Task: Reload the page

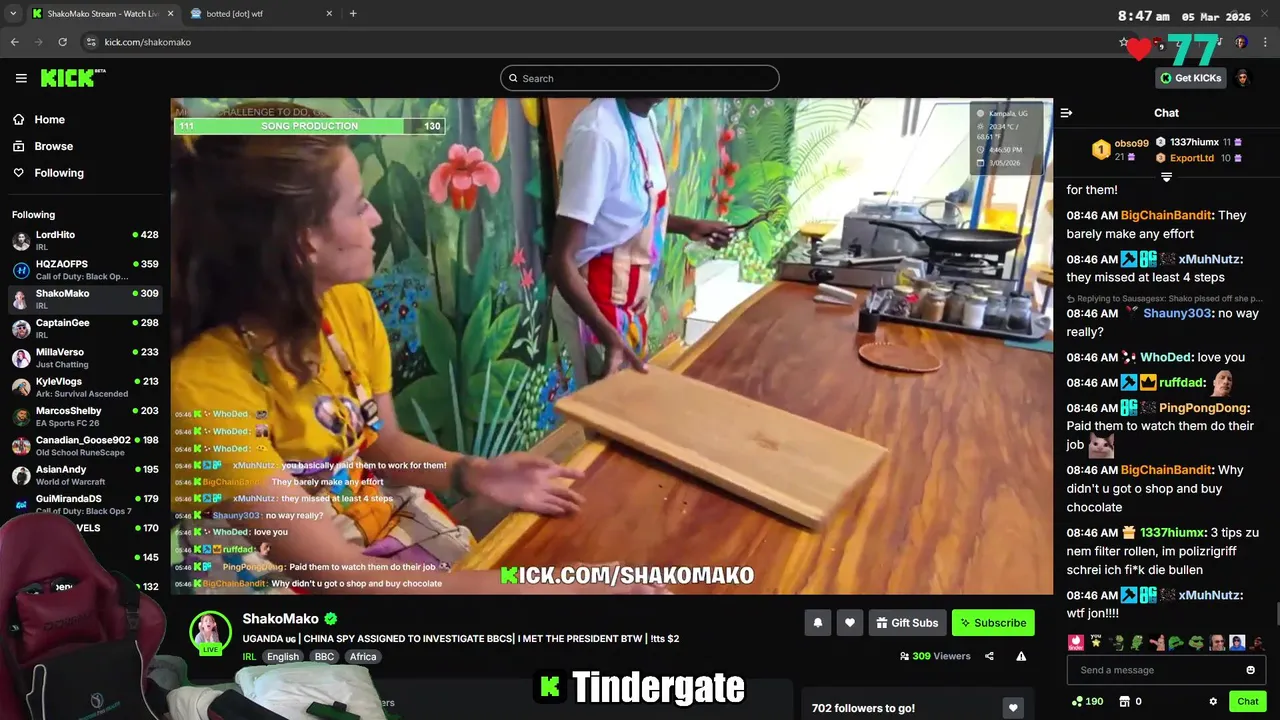Action: pos(63,42)
